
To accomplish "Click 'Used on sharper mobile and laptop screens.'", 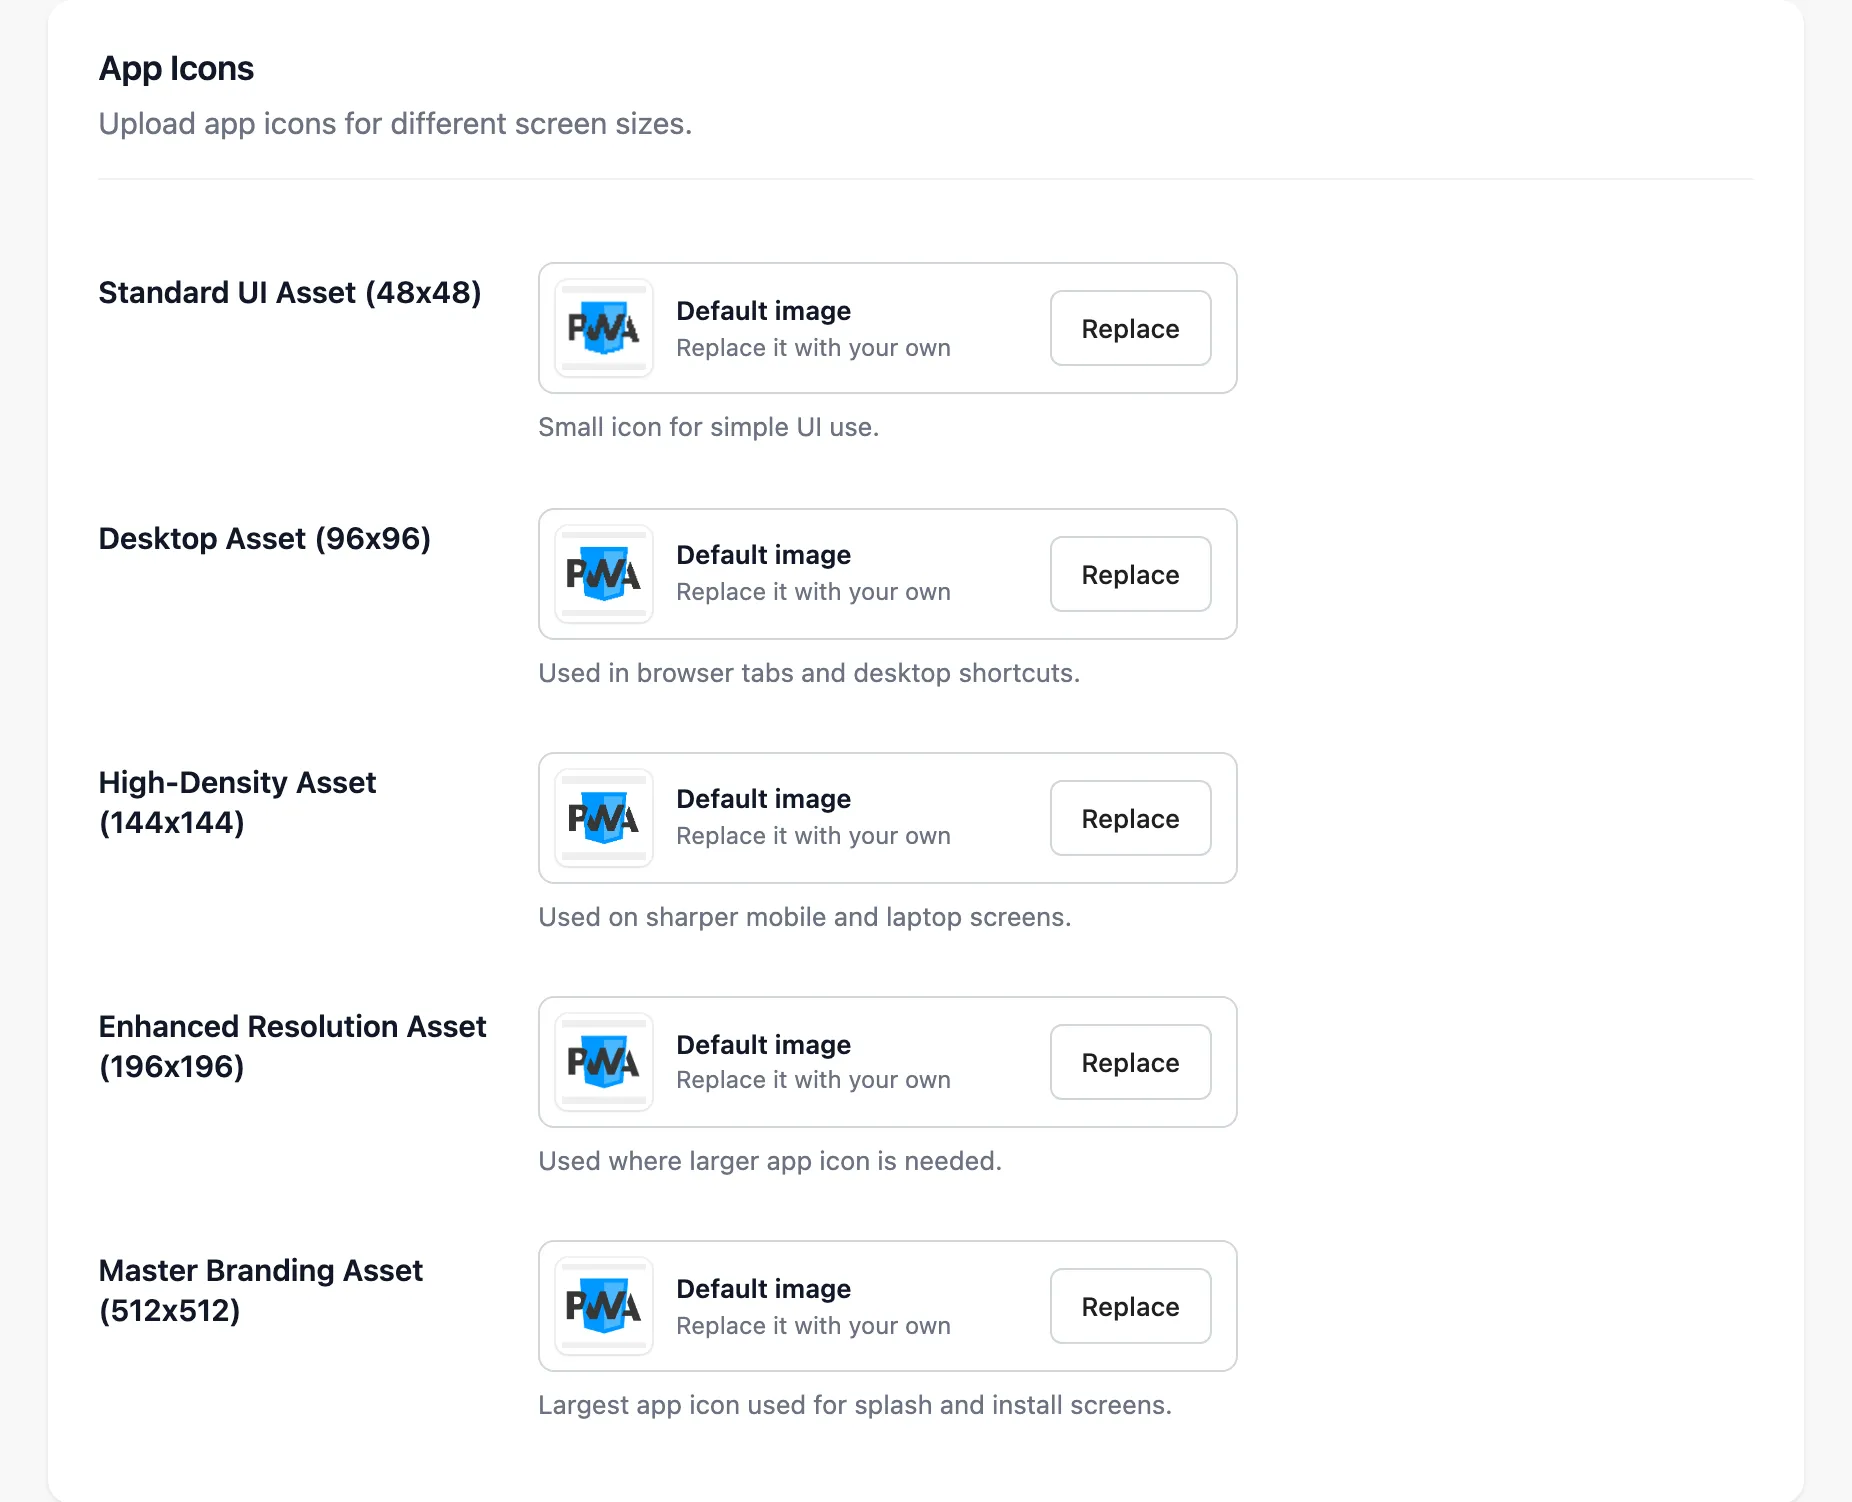I will pyautogui.click(x=805, y=917).
